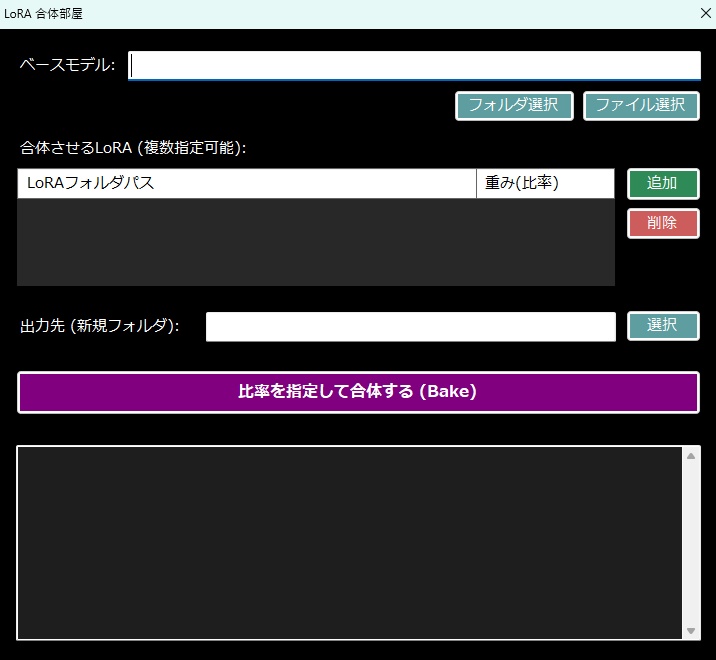Click the green 追加 button

pos(663,184)
